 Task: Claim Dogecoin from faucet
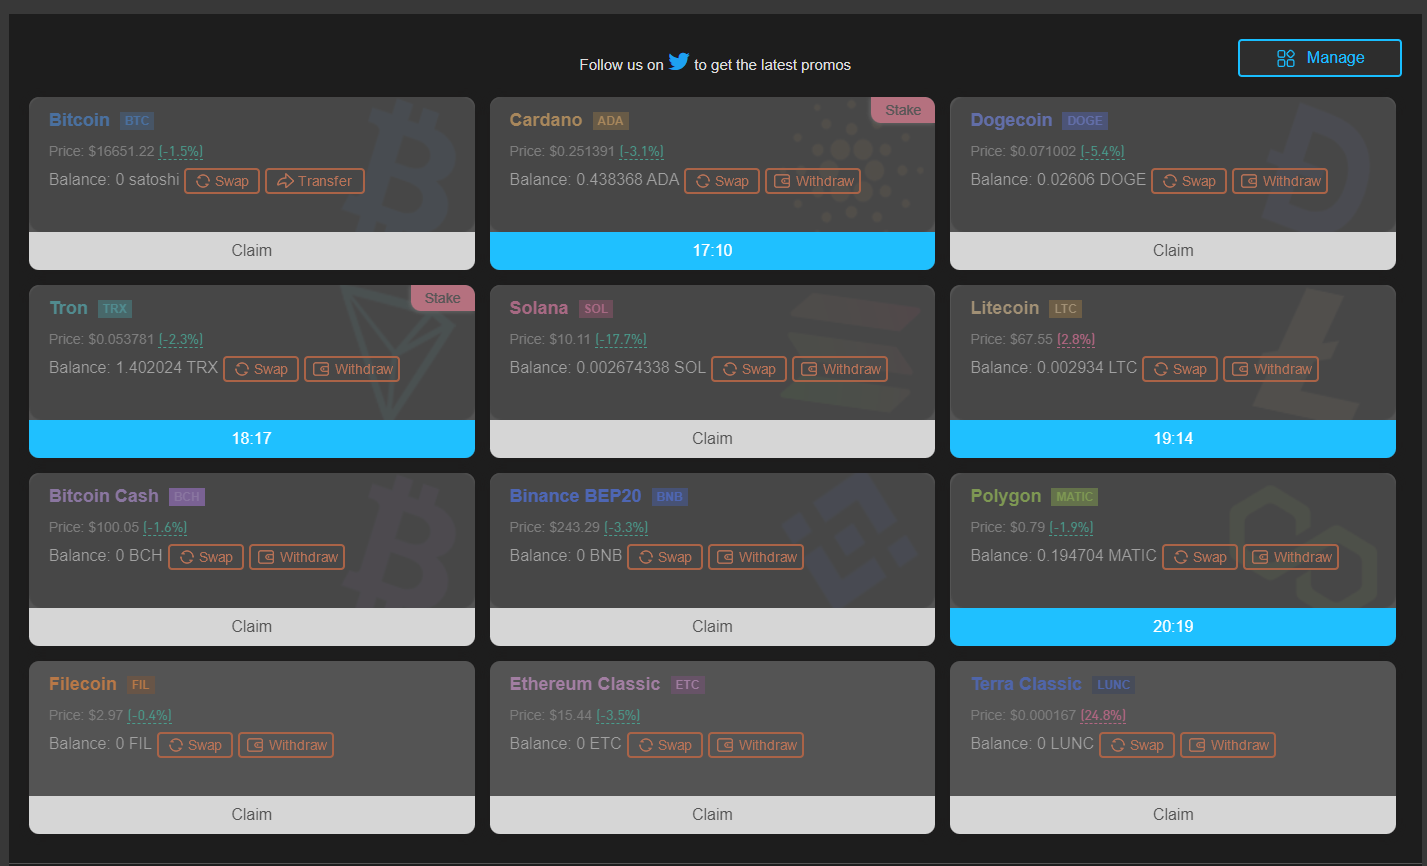pyautogui.click(x=1173, y=251)
